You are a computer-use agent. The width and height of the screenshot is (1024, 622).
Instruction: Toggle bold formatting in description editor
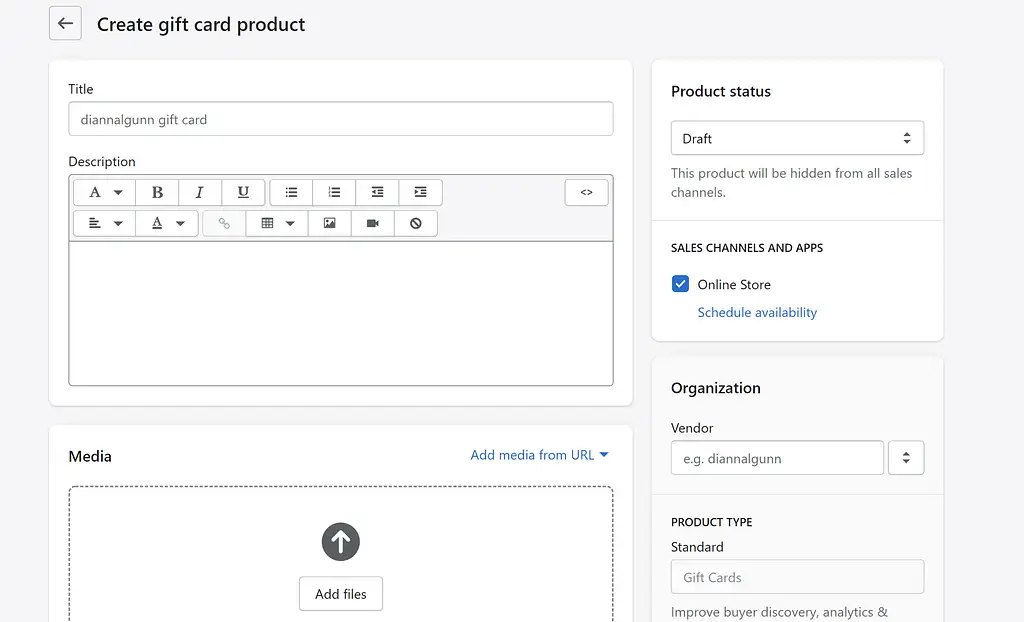[157, 192]
